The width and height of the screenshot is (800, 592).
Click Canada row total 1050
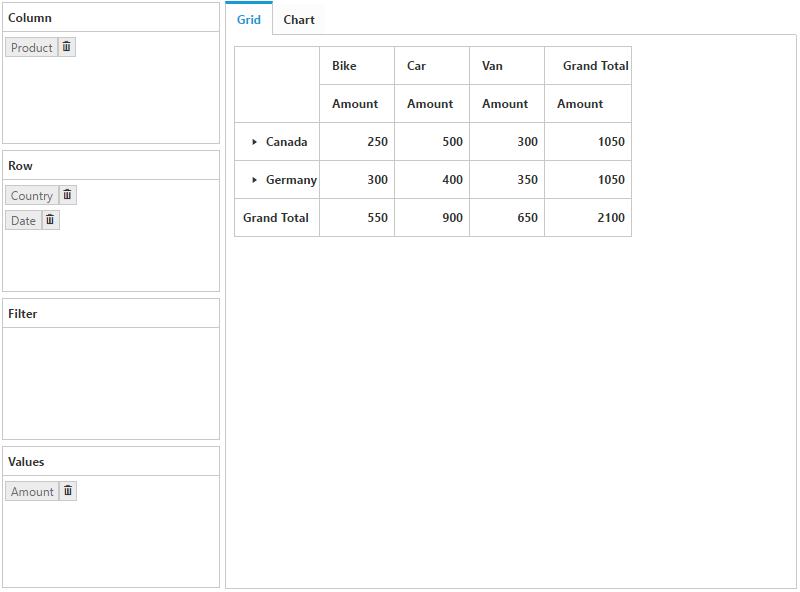[588, 142]
